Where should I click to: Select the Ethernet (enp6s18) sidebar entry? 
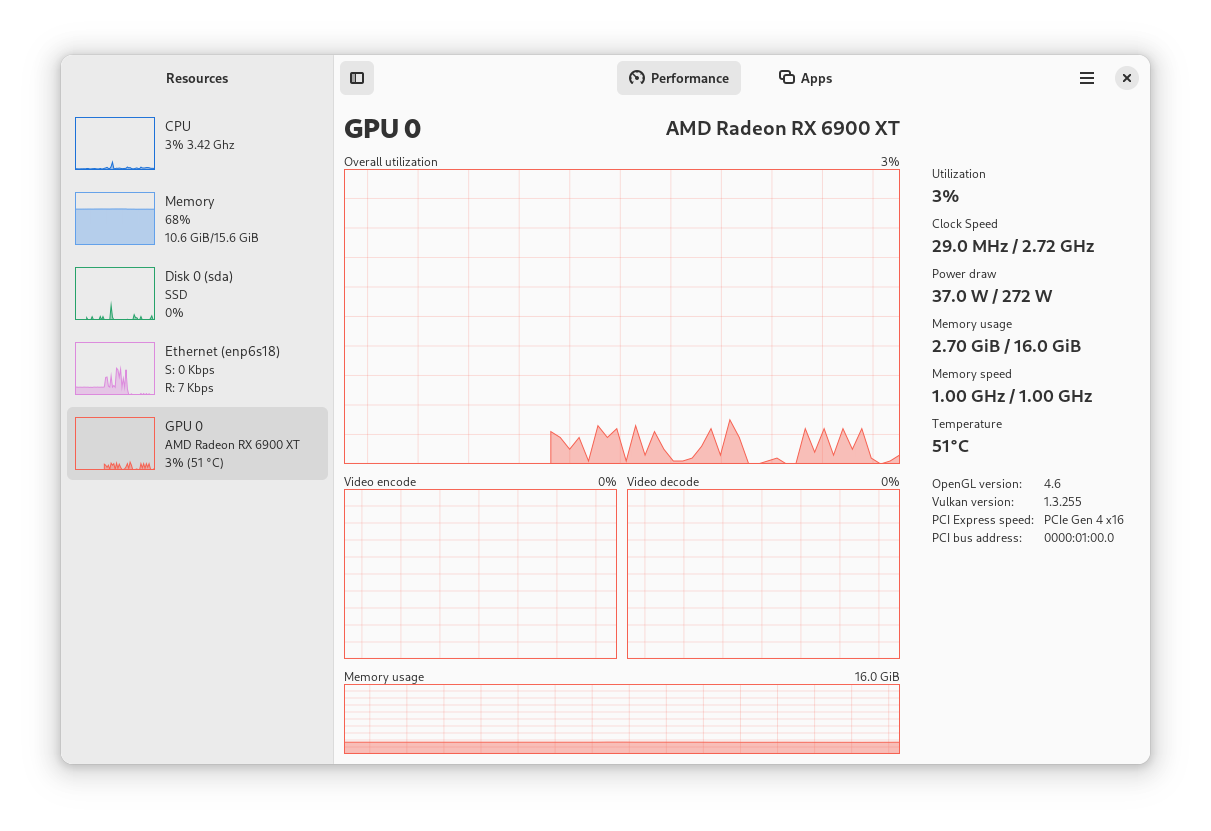coord(197,369)
